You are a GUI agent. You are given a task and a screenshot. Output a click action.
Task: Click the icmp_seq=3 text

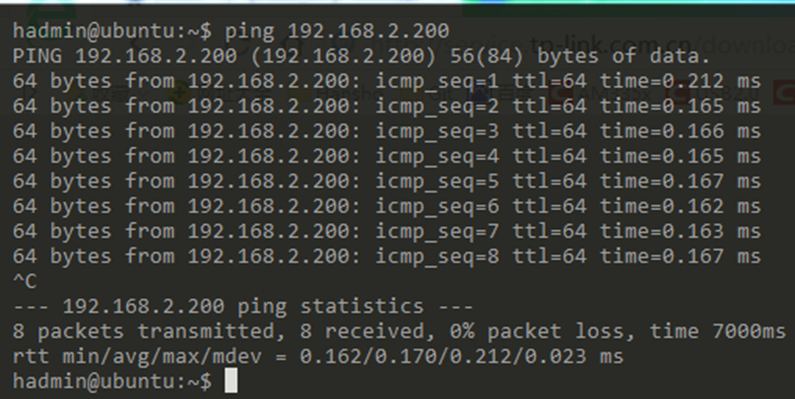point(437,131)
